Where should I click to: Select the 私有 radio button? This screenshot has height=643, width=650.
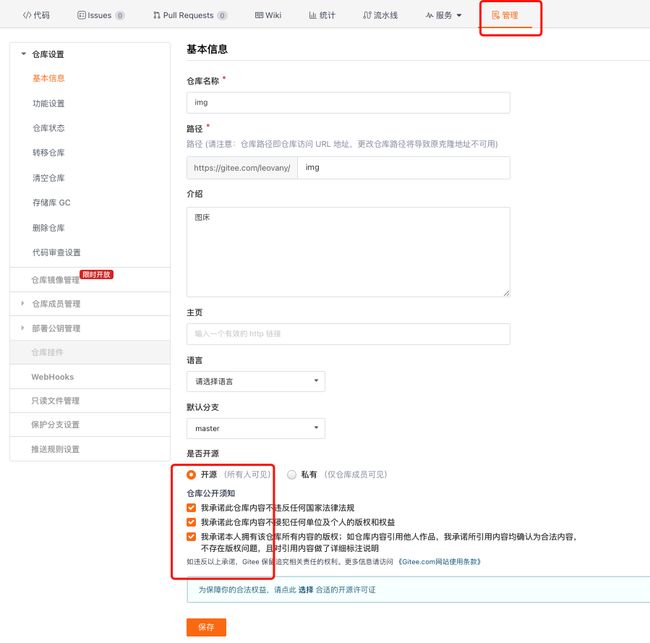[292, 475]
